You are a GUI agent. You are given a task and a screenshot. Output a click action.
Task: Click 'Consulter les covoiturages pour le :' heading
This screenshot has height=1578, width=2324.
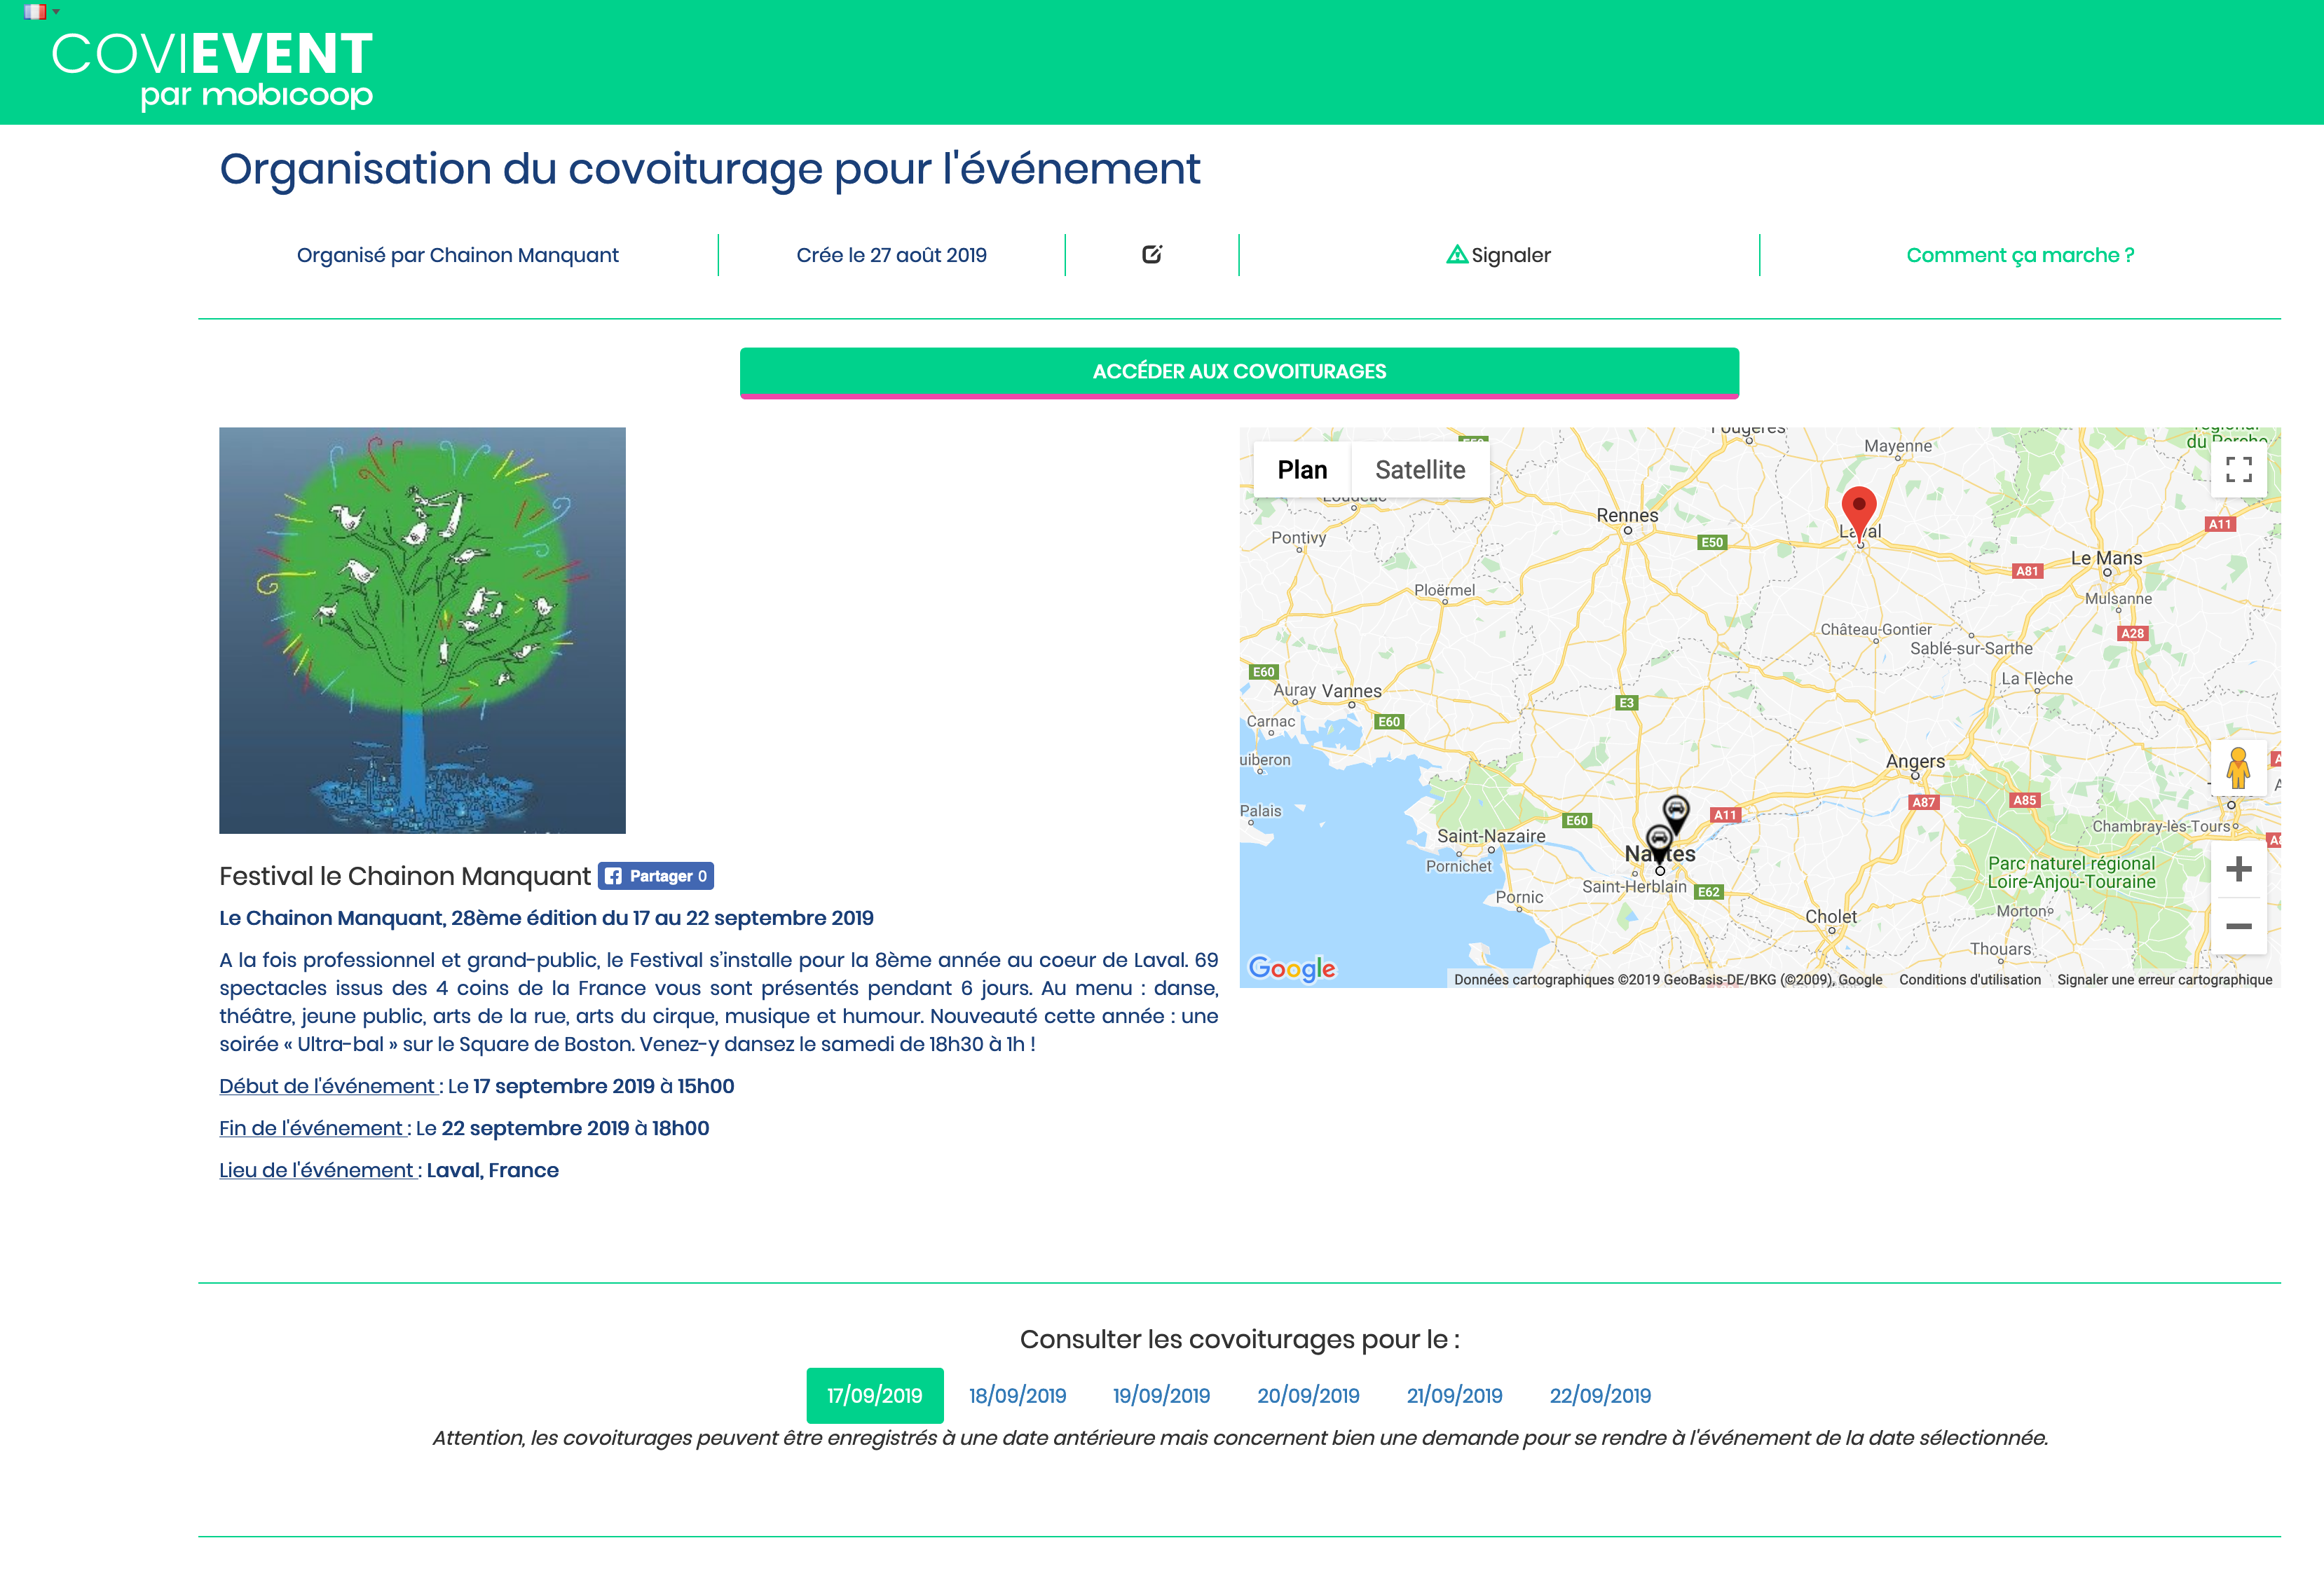pyautogui.click(x=1240, y=1339)
